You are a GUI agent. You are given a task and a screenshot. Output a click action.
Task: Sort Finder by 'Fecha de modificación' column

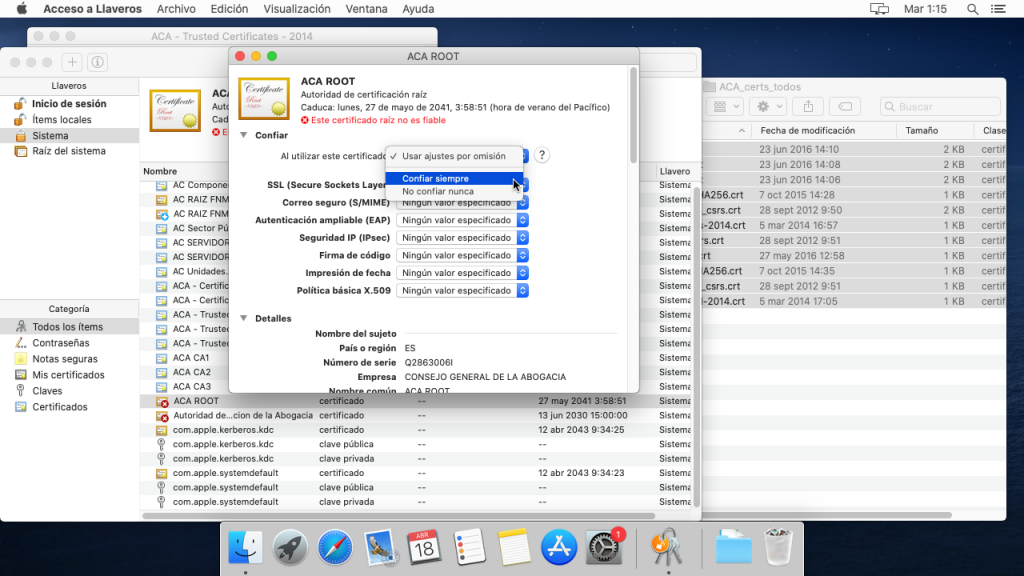807,131
